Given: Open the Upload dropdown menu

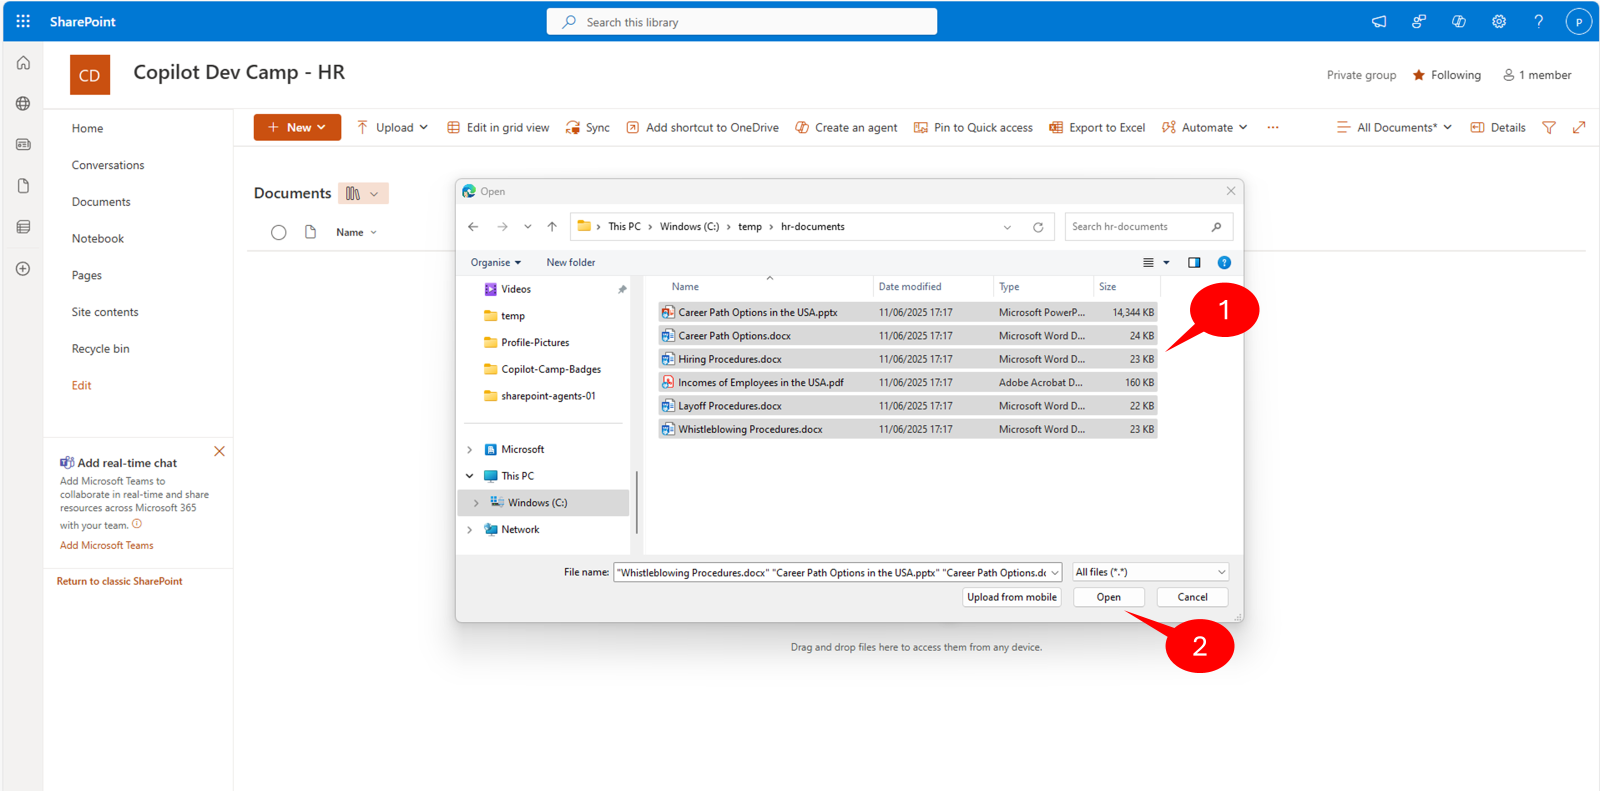Looking at the screenshot, I should pyautogui.click(x=392, y=127).
